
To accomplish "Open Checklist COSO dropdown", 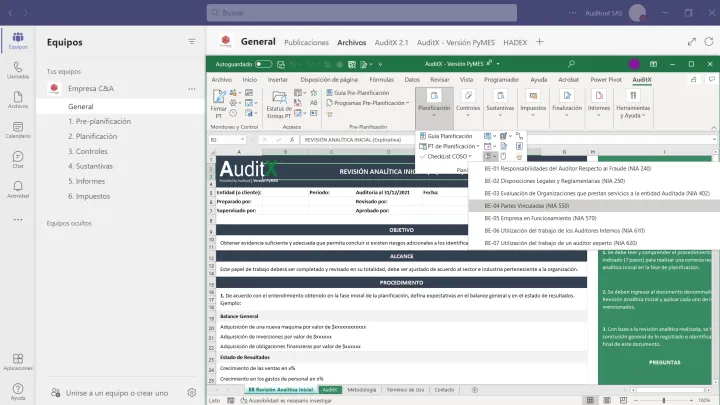I will (x=446, y=156).
